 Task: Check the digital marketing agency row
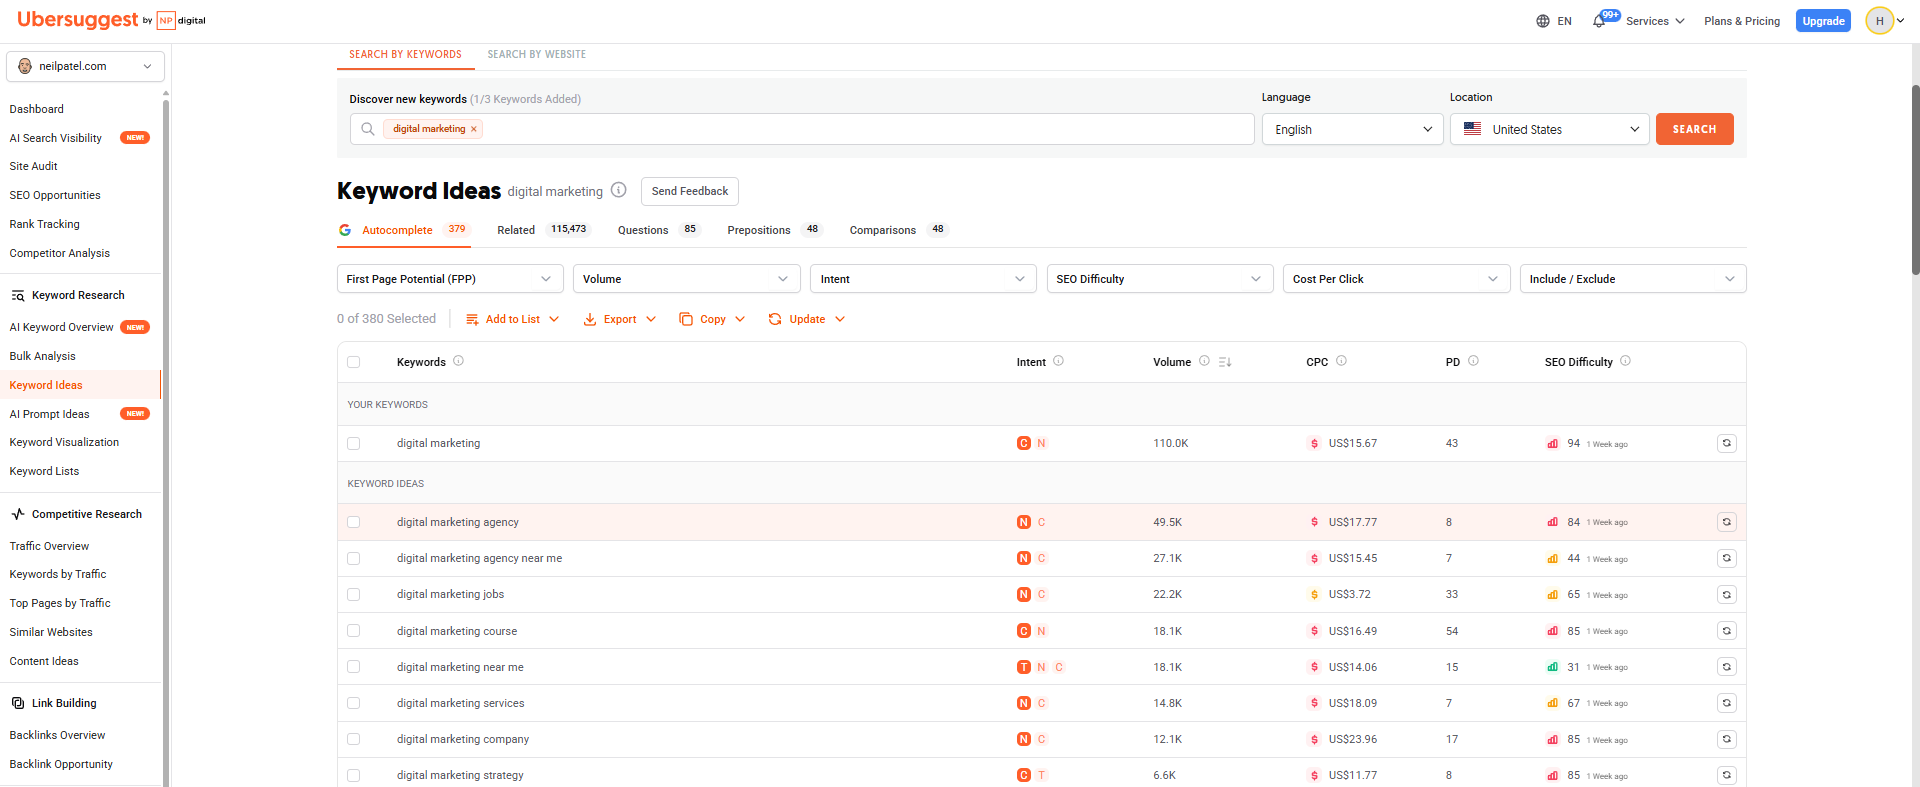pos(353,522)
